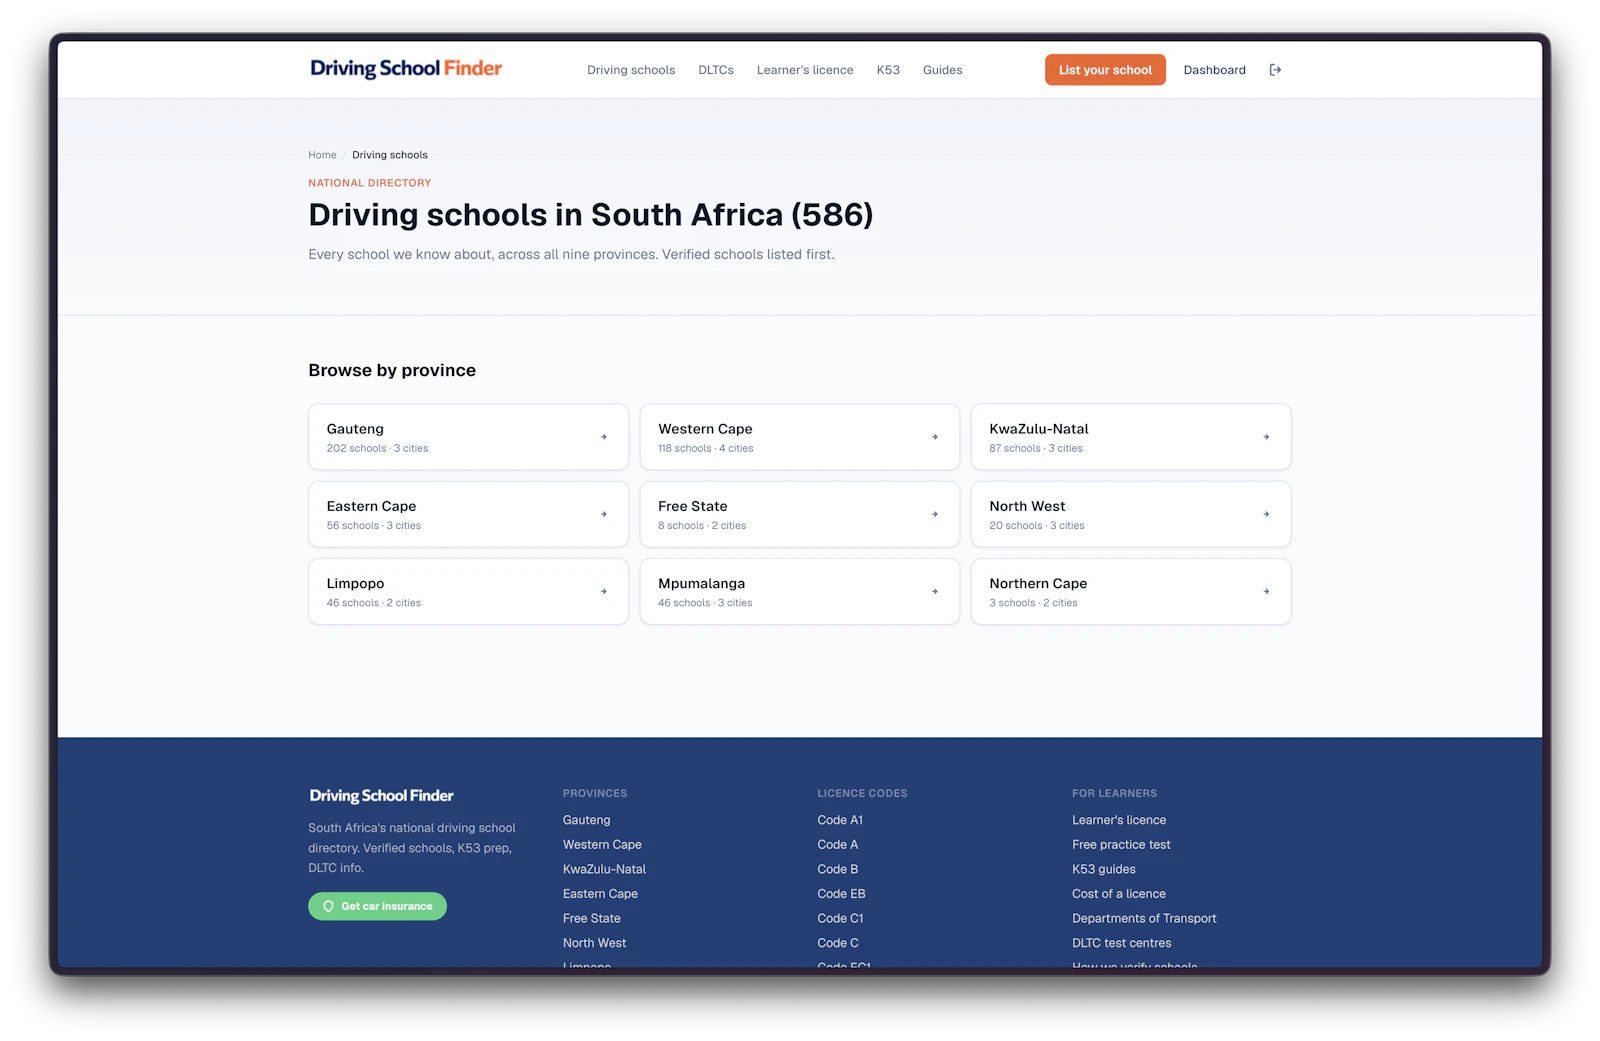Click the NATIONAL DIRECTORY label
This screenshot has width=1600, height=1041.
[x=370, y=183]
